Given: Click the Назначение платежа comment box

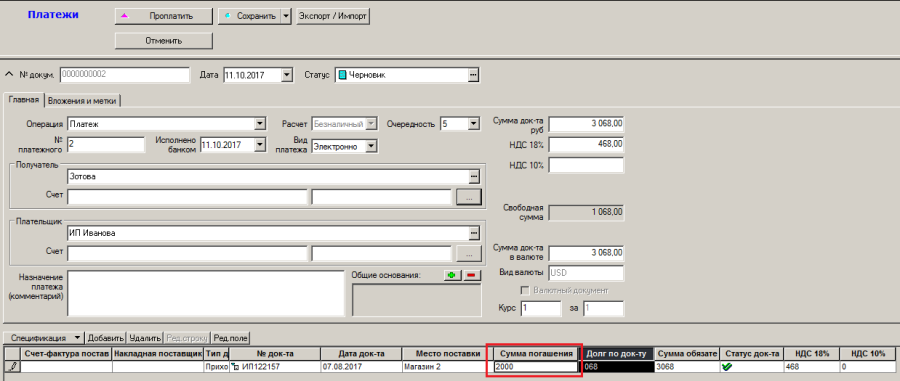Looking at the screenshot, I should pyautogui.click(x=205, y=293).
